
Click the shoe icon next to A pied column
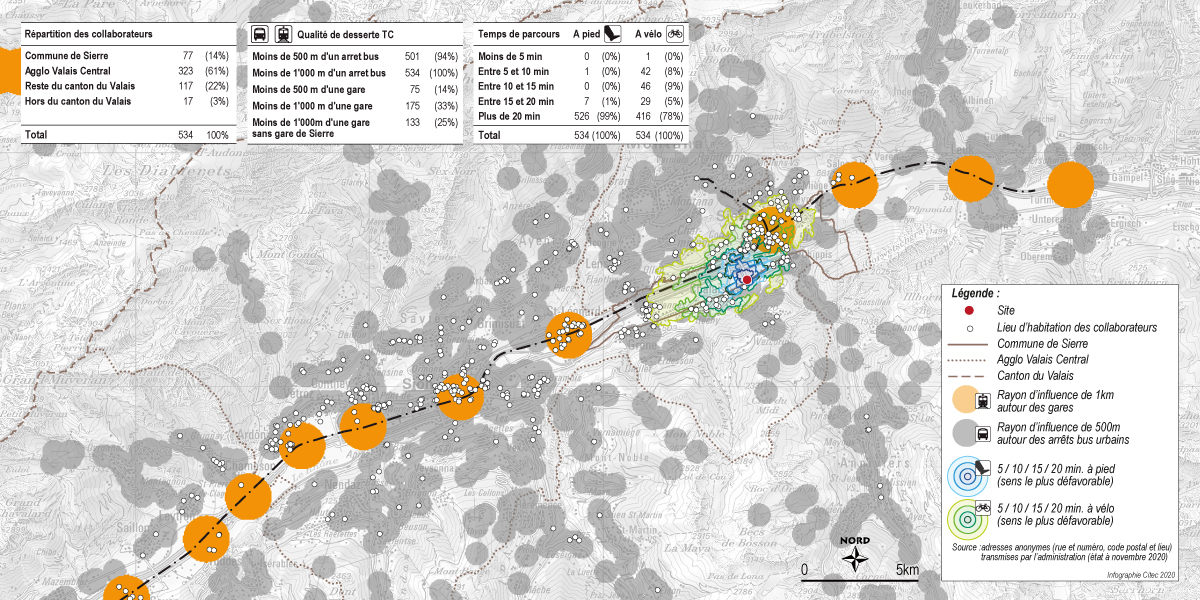tap(611, 35)
